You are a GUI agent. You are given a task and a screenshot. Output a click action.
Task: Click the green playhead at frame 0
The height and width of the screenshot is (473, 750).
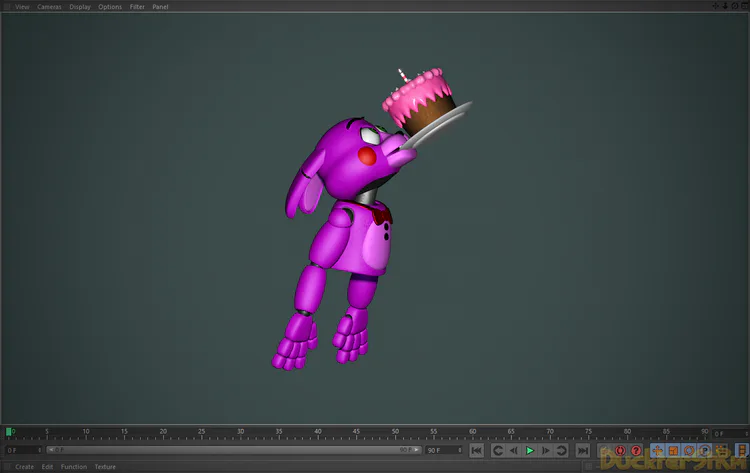[8, 432]
